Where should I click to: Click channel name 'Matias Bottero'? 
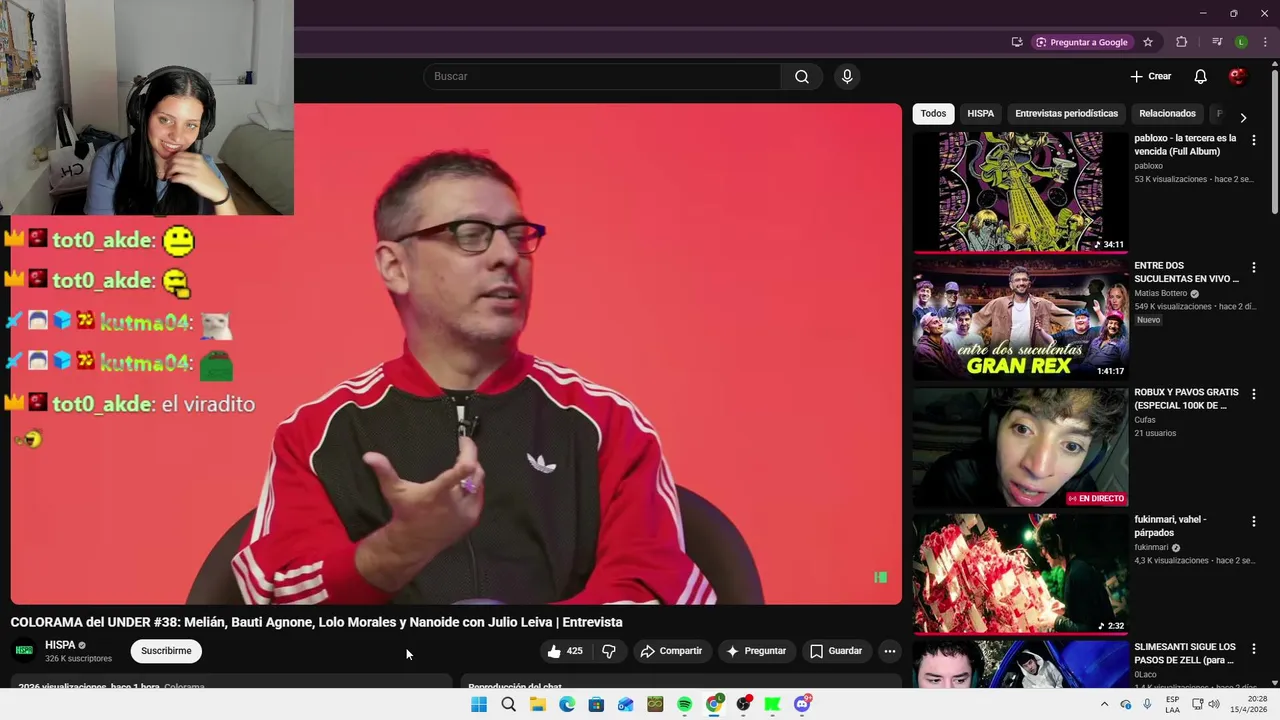pyautogui.click(x=1160, y=294)
